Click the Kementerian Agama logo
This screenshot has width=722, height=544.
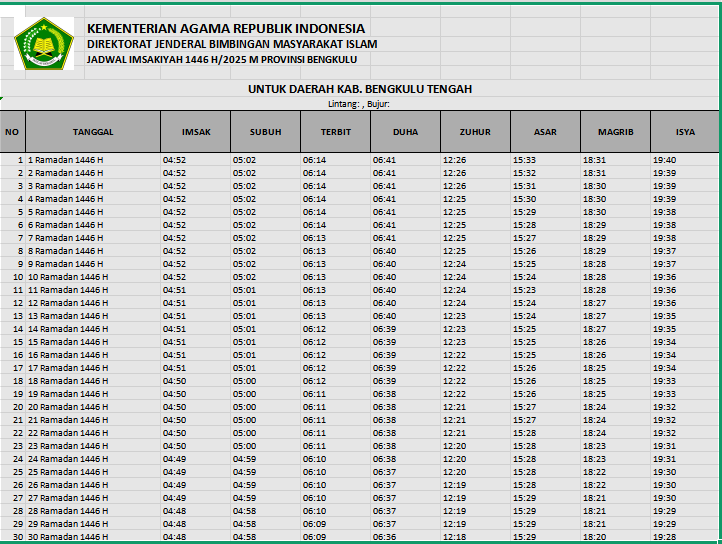pyautogui.click(x=43, y=43)
